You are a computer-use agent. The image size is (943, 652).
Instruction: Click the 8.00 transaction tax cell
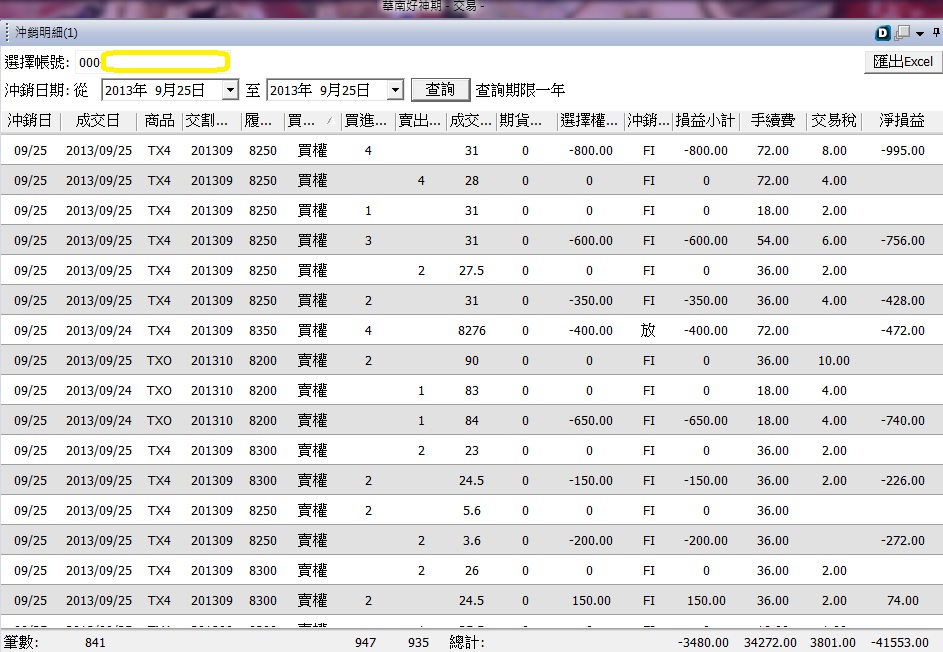834,150
